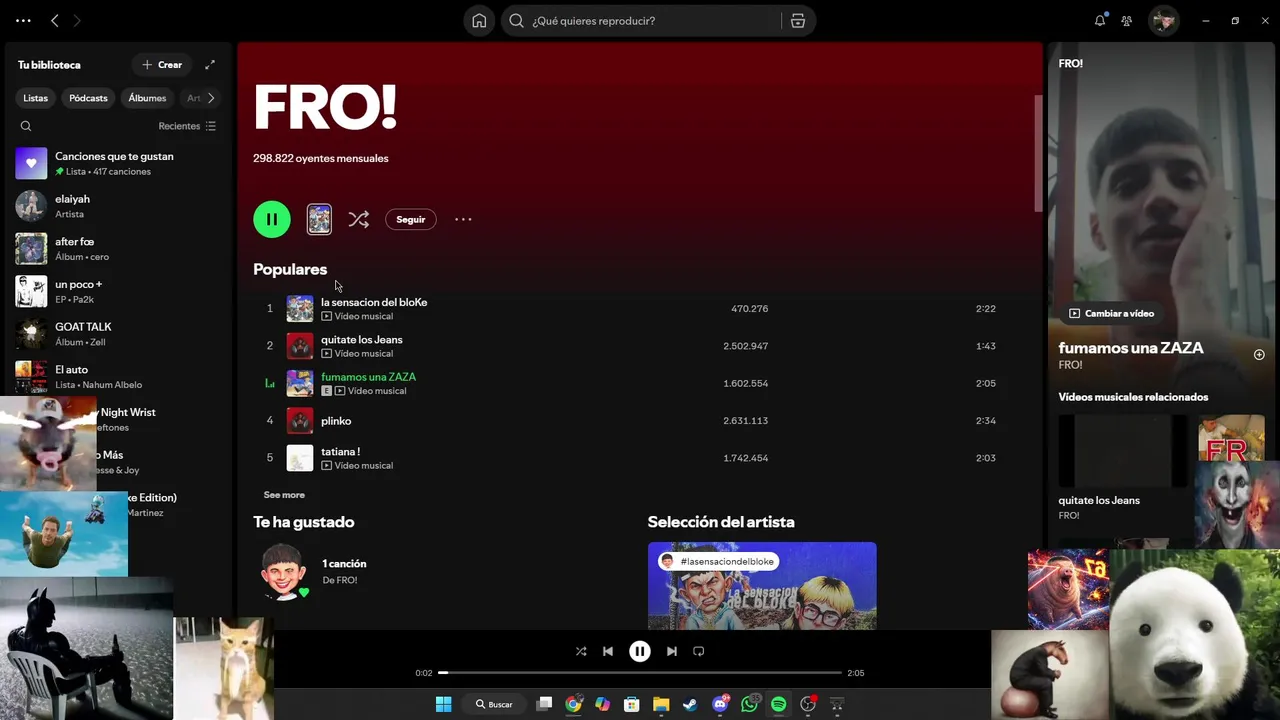Open the Browse icon in the search bar
1280x720 pixels.
tap(798, 20)
